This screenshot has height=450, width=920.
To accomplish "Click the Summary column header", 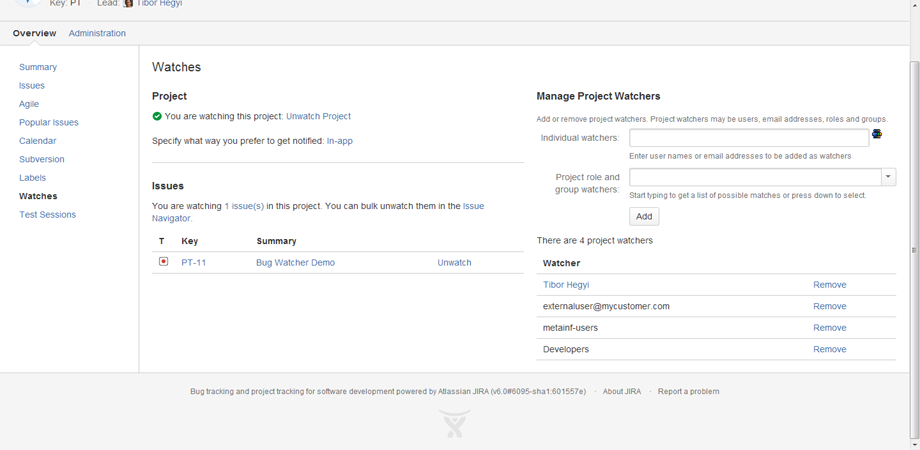I will (276, 241).
